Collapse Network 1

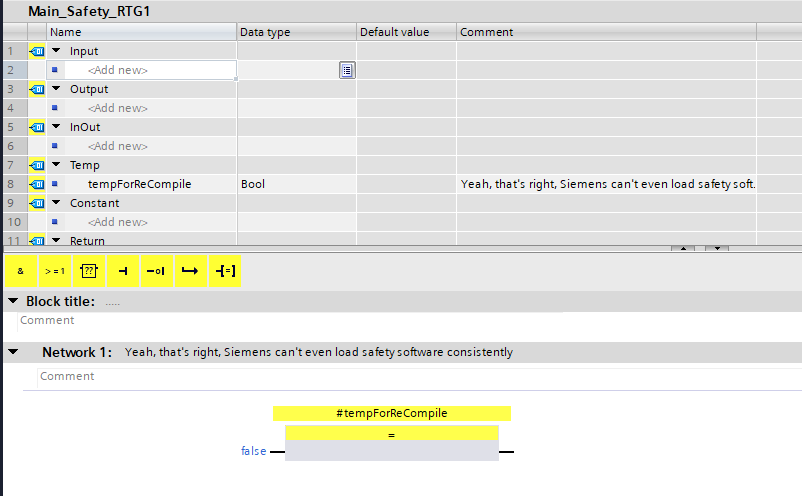(x=13, y=352)
